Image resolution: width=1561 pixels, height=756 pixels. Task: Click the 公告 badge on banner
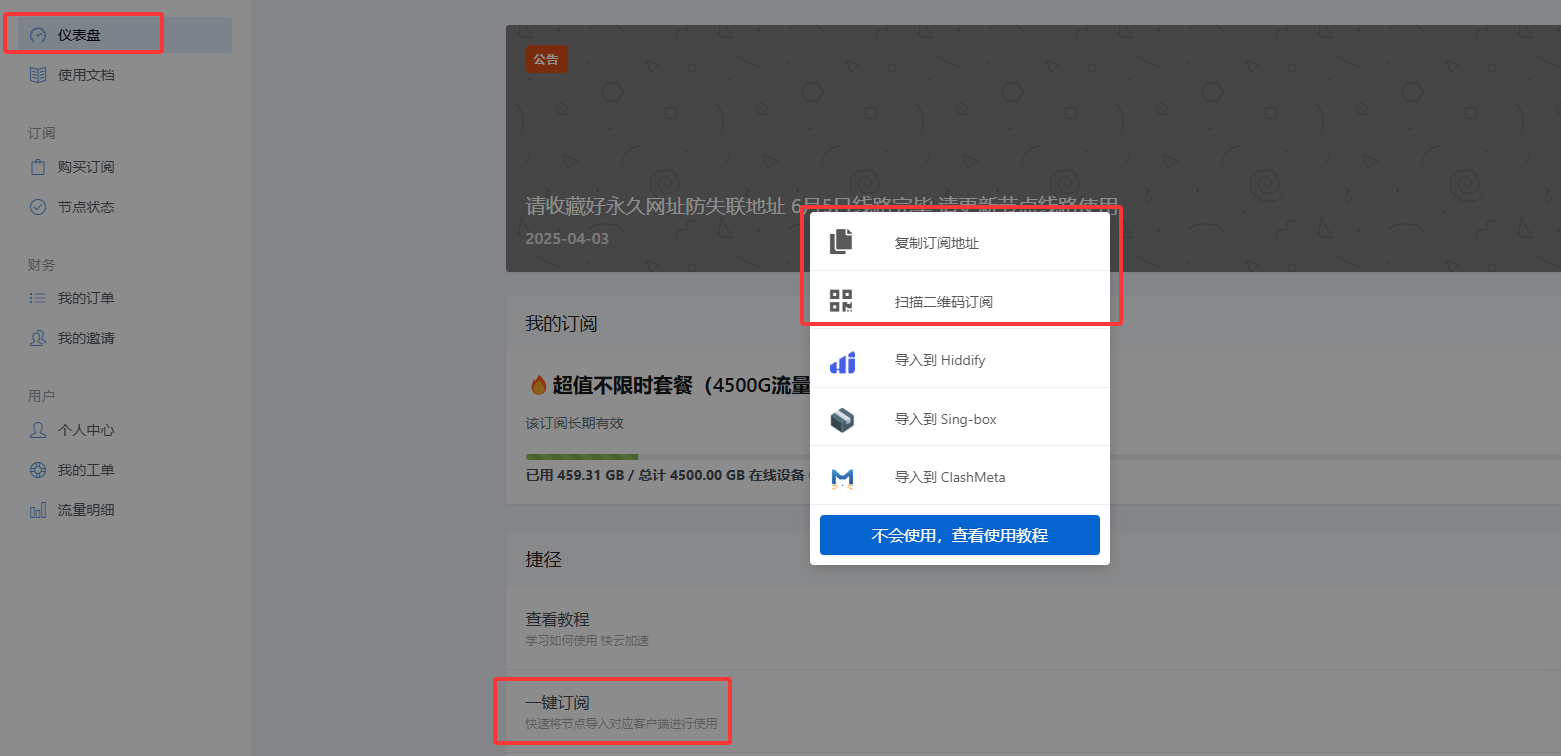[x=546, y=59]
